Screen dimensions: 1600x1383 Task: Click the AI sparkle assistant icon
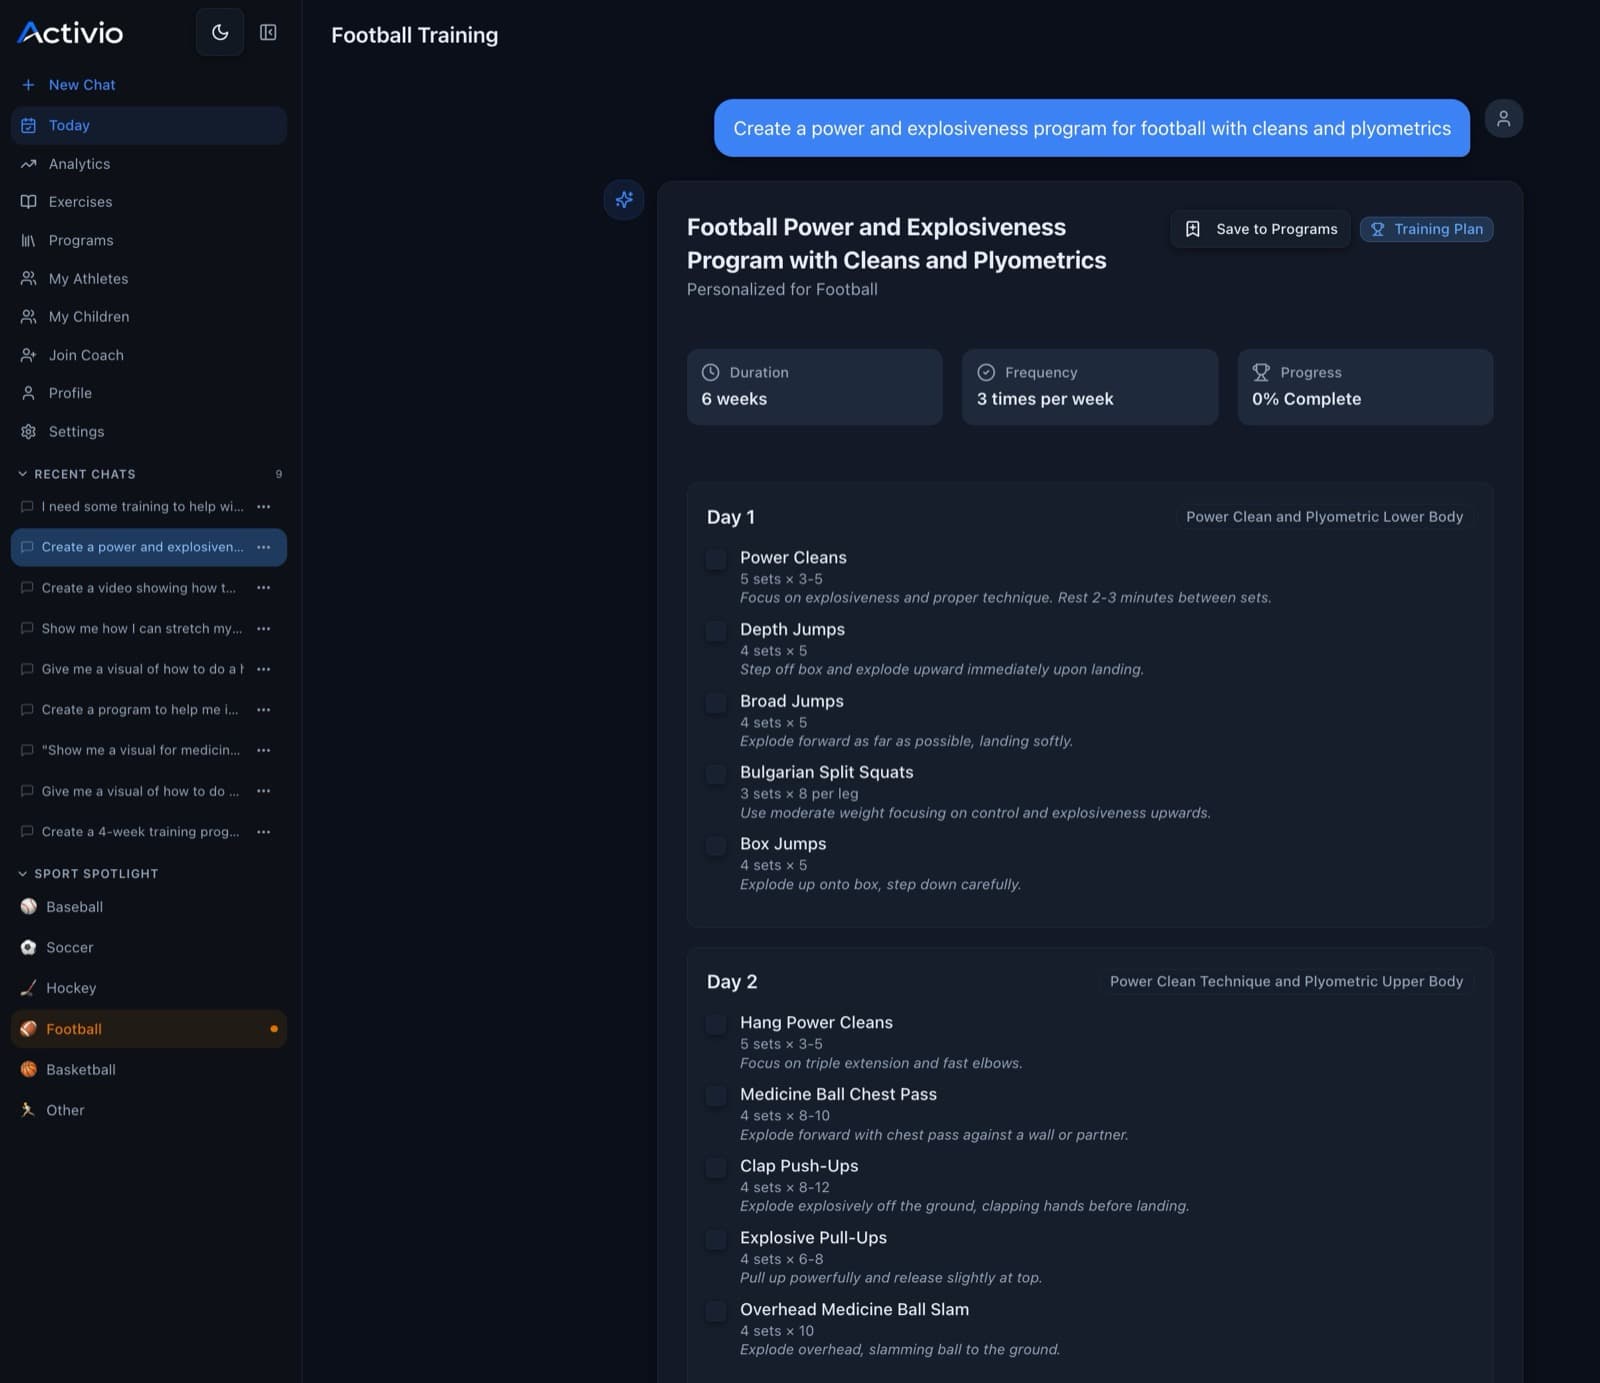(x=624, y=200)
